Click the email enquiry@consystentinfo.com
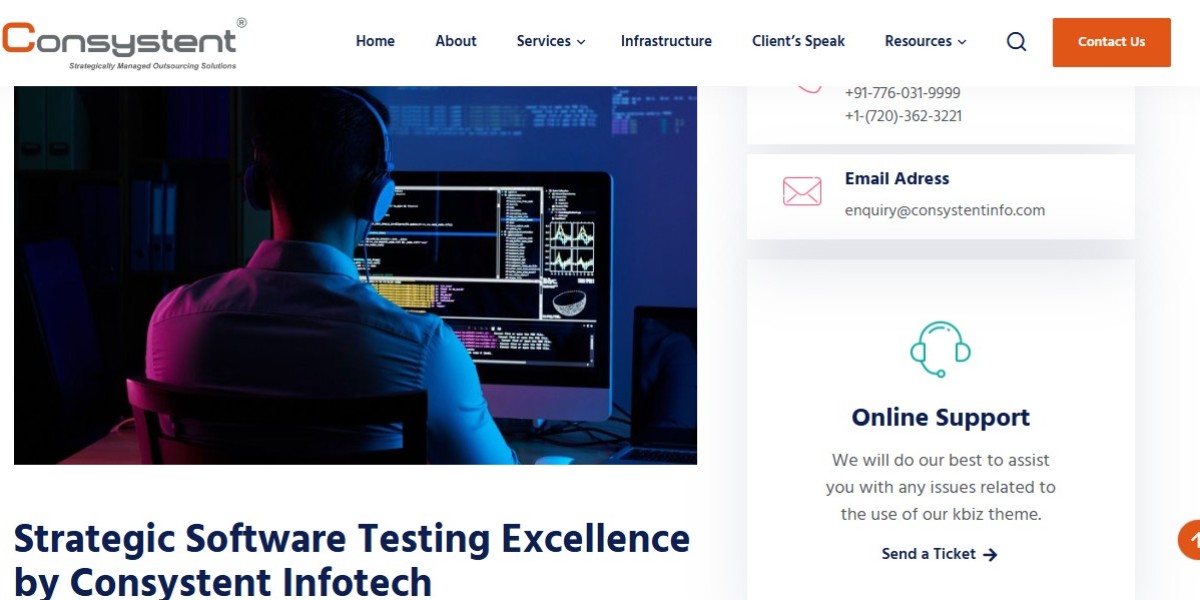The width and height of the screenshot is (1200, 600). tap(945, 210)
